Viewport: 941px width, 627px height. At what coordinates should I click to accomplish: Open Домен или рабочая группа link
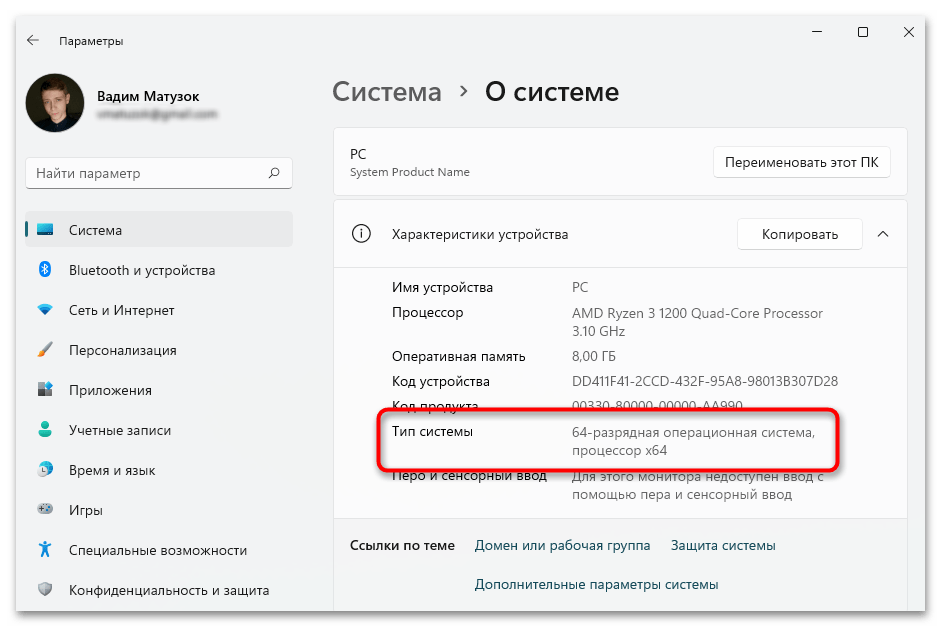562,545
